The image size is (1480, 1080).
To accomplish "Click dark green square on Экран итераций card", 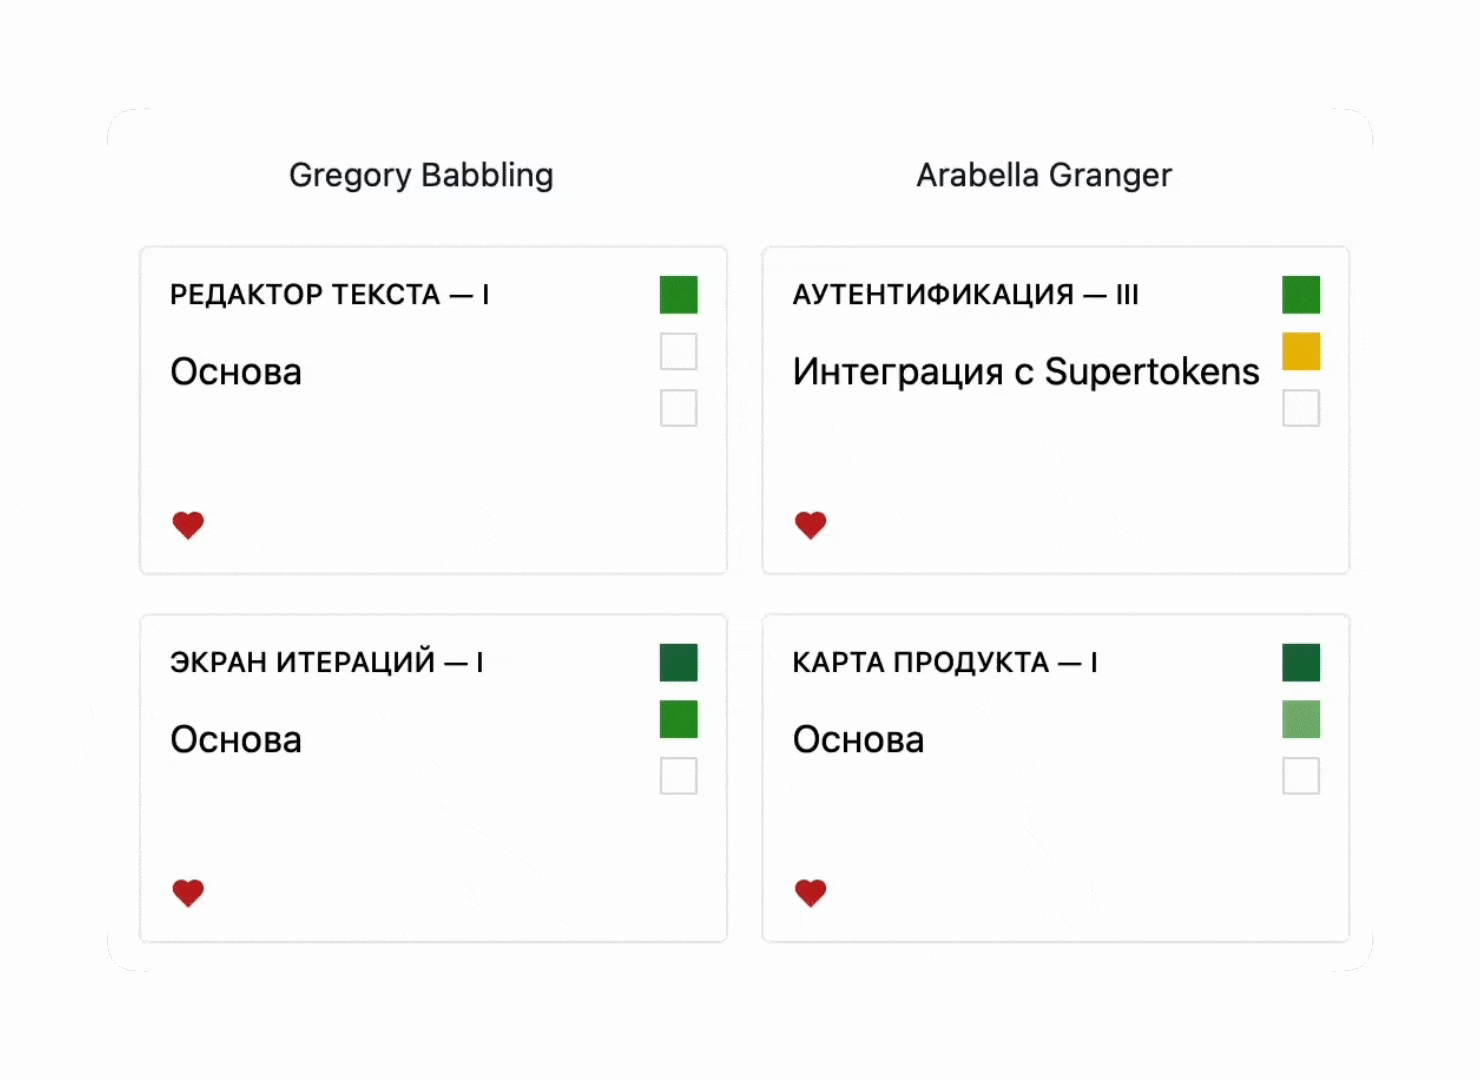I will [x=678, y=663].
